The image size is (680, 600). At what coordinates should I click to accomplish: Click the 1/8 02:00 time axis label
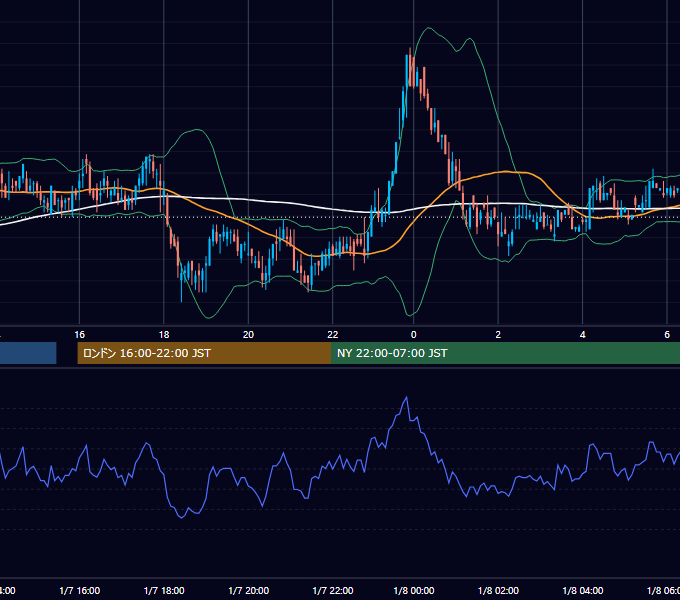pos(498,590)
